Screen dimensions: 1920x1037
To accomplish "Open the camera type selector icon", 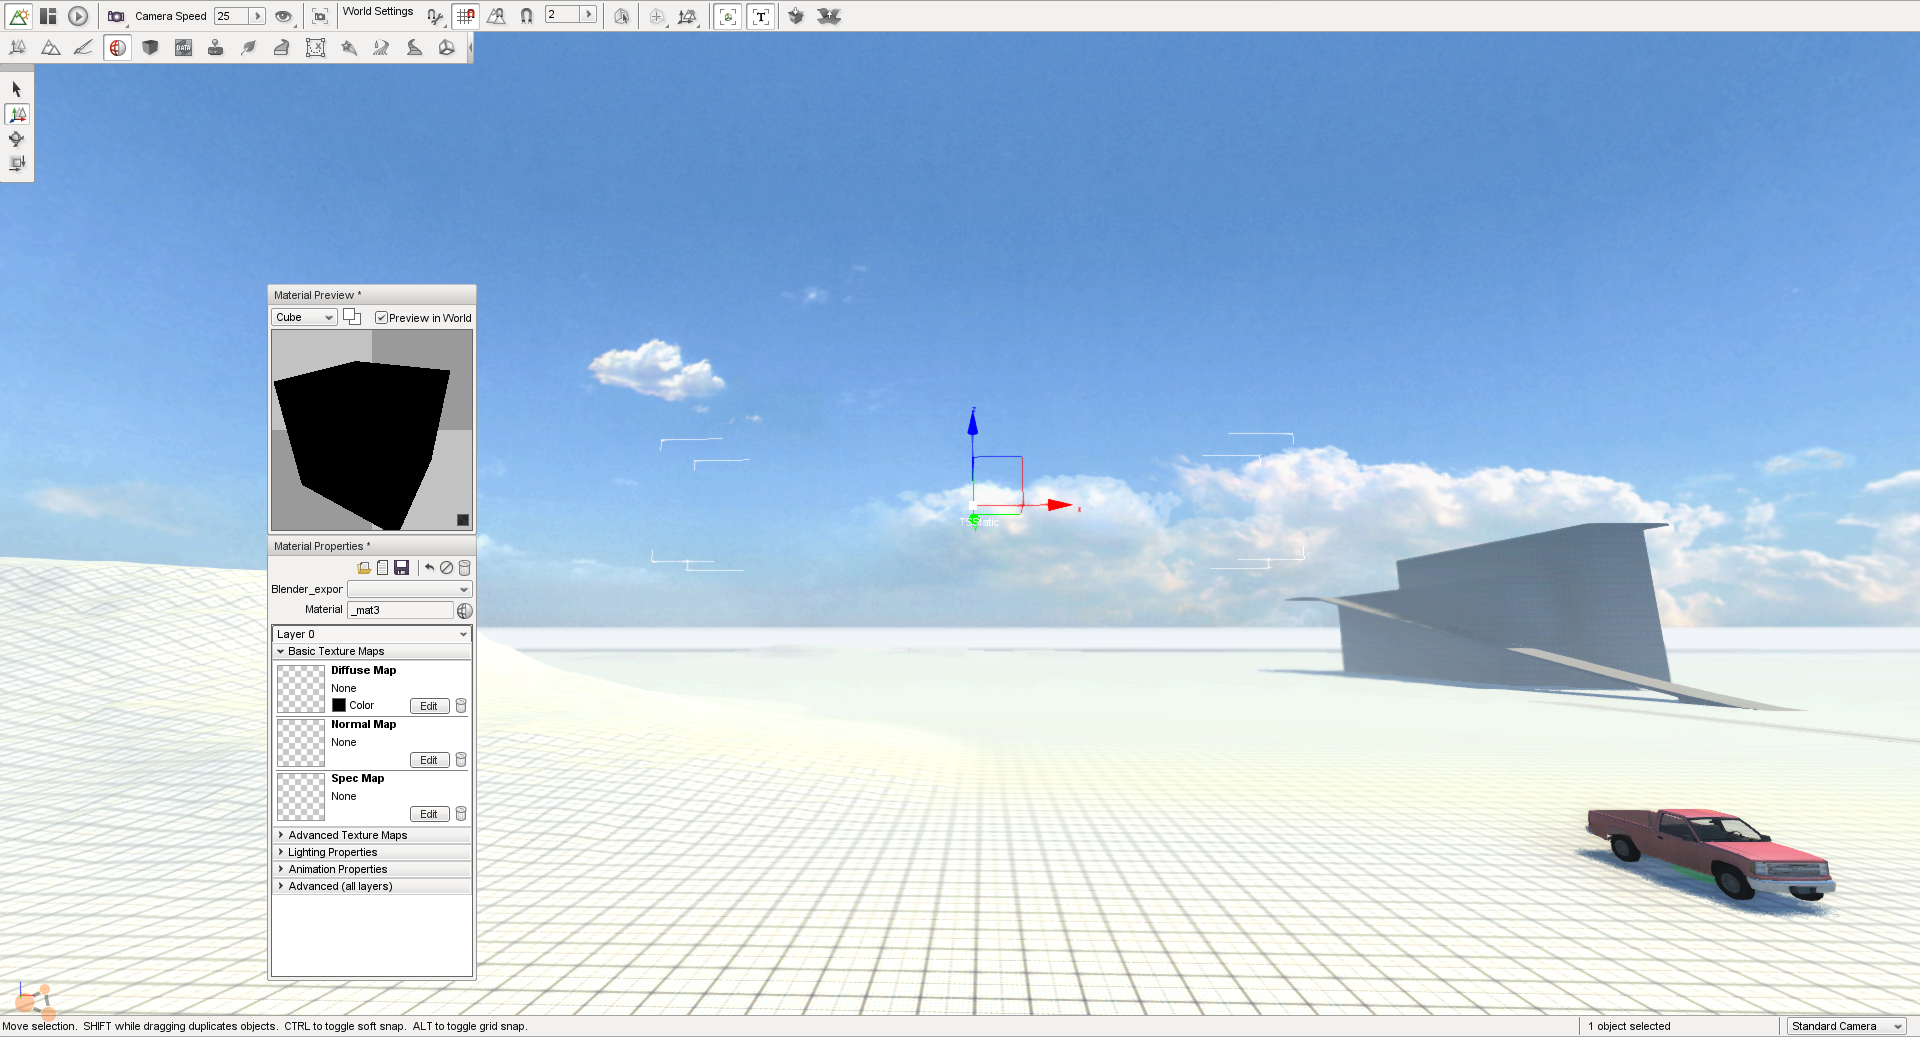I will click(116, 16).
